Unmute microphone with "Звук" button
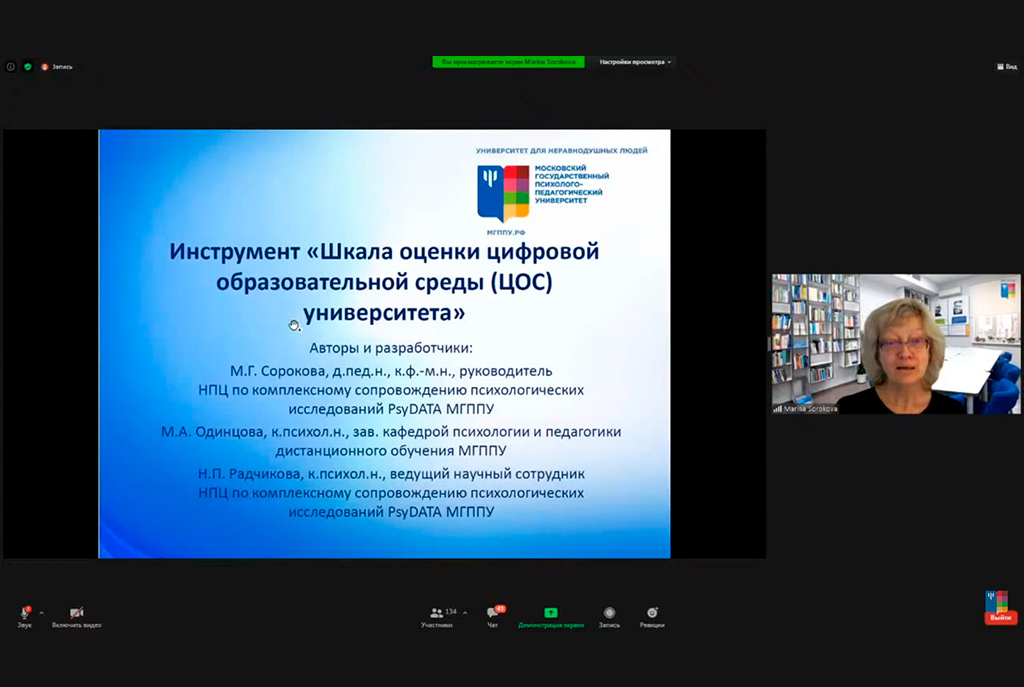This screenshot has height=687, width=1024. coord(25,616)
